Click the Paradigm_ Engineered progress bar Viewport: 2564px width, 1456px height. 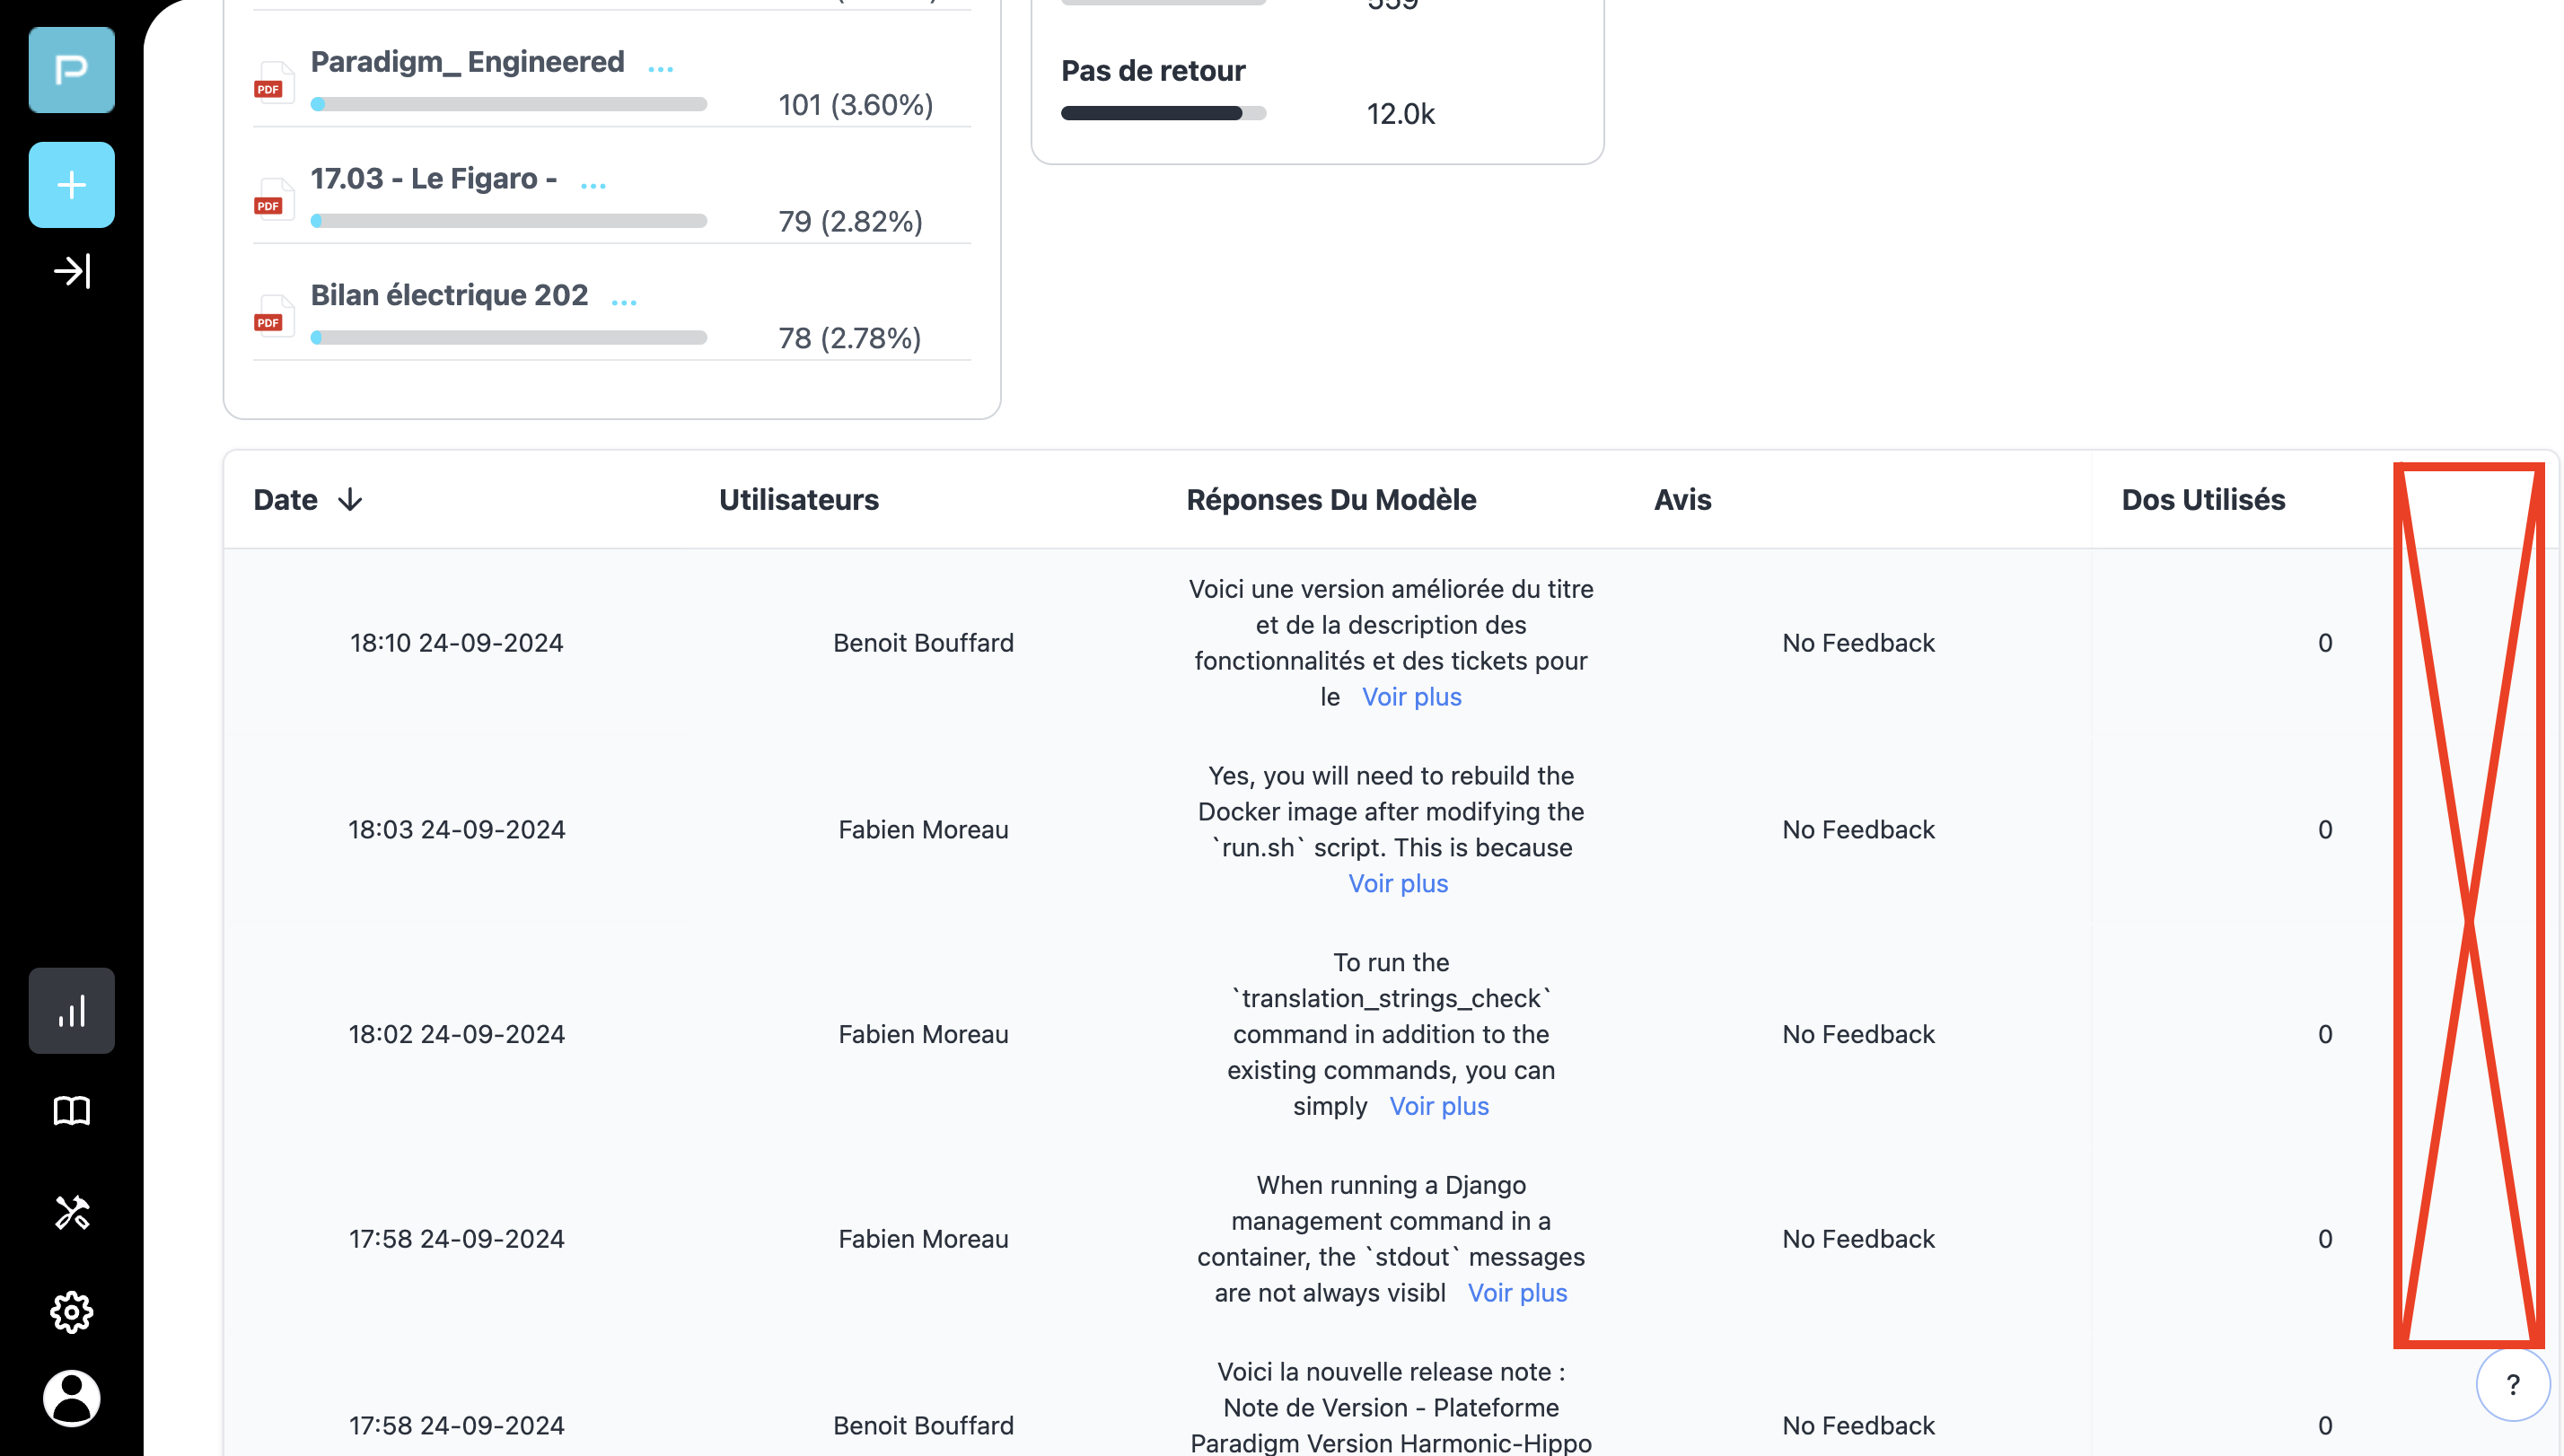tap(509, 104)
